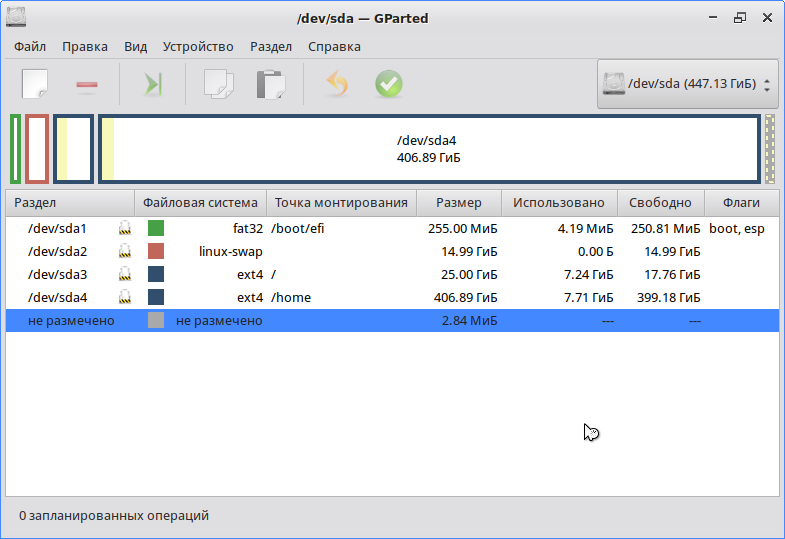The height and width of the screenshot is (539, 785).
Task: Click the GParted window icon in title bar
Action: click(16, 18)
